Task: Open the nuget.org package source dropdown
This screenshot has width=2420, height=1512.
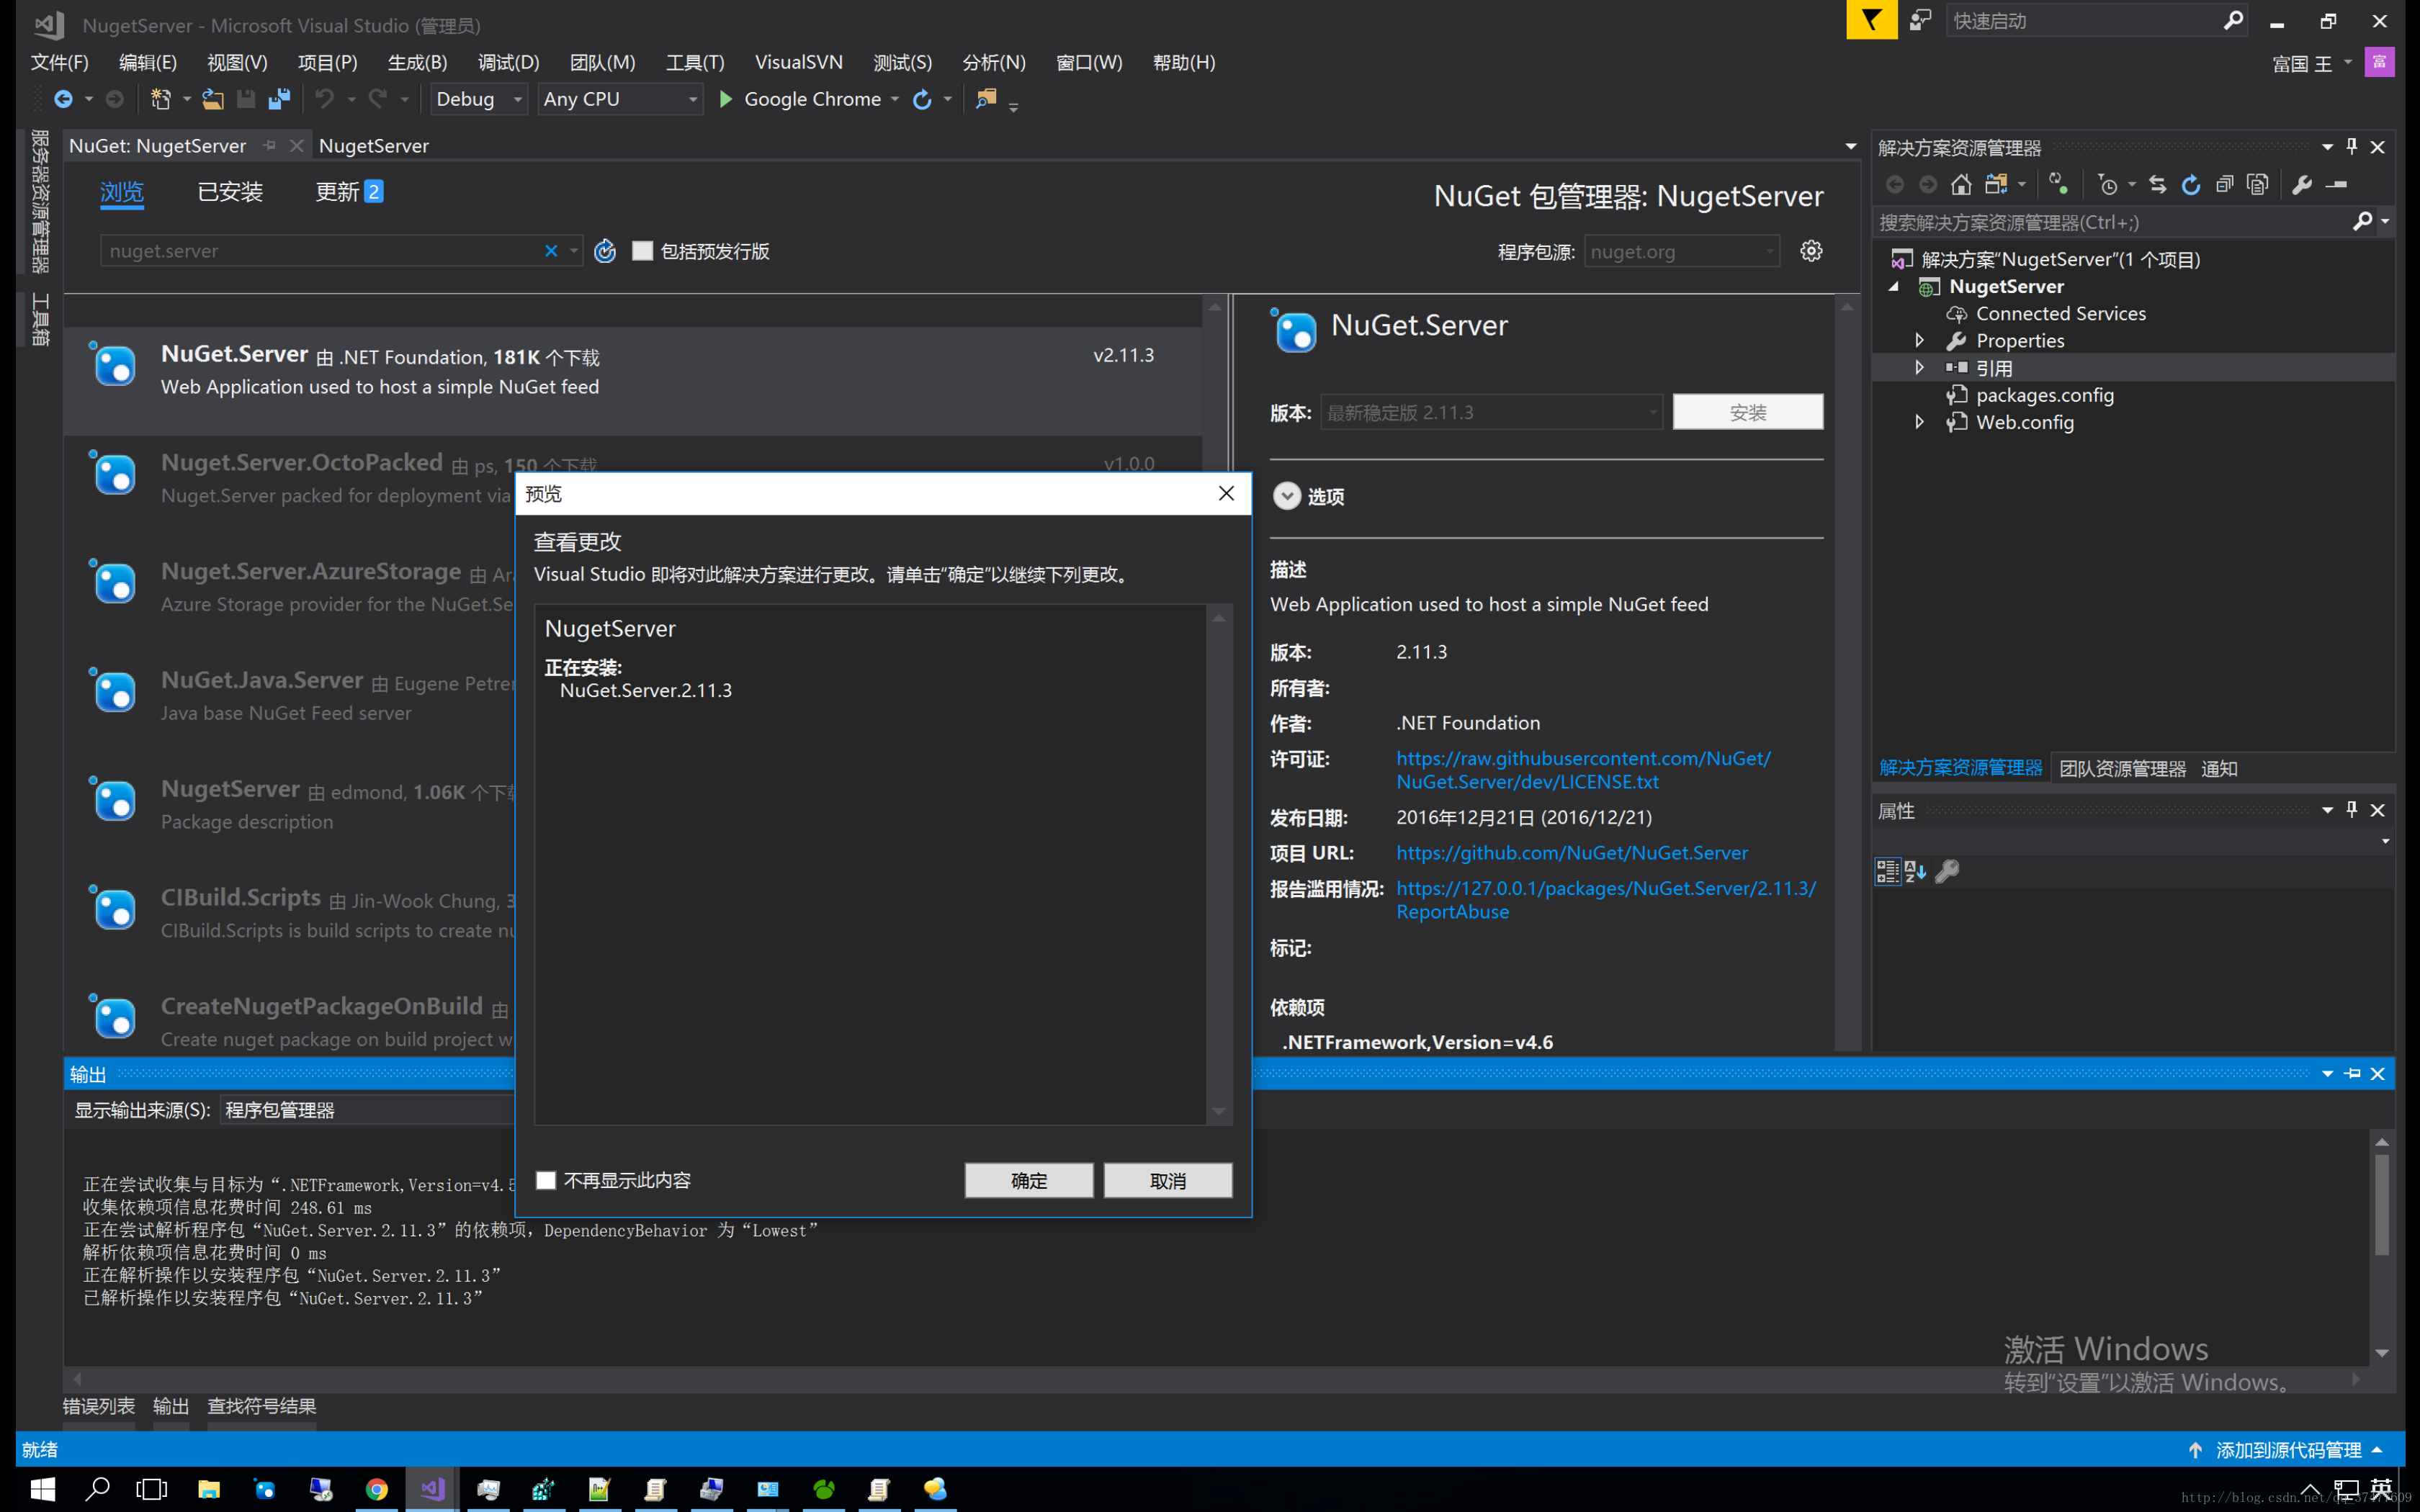Action: click(x=1682, y=251)
